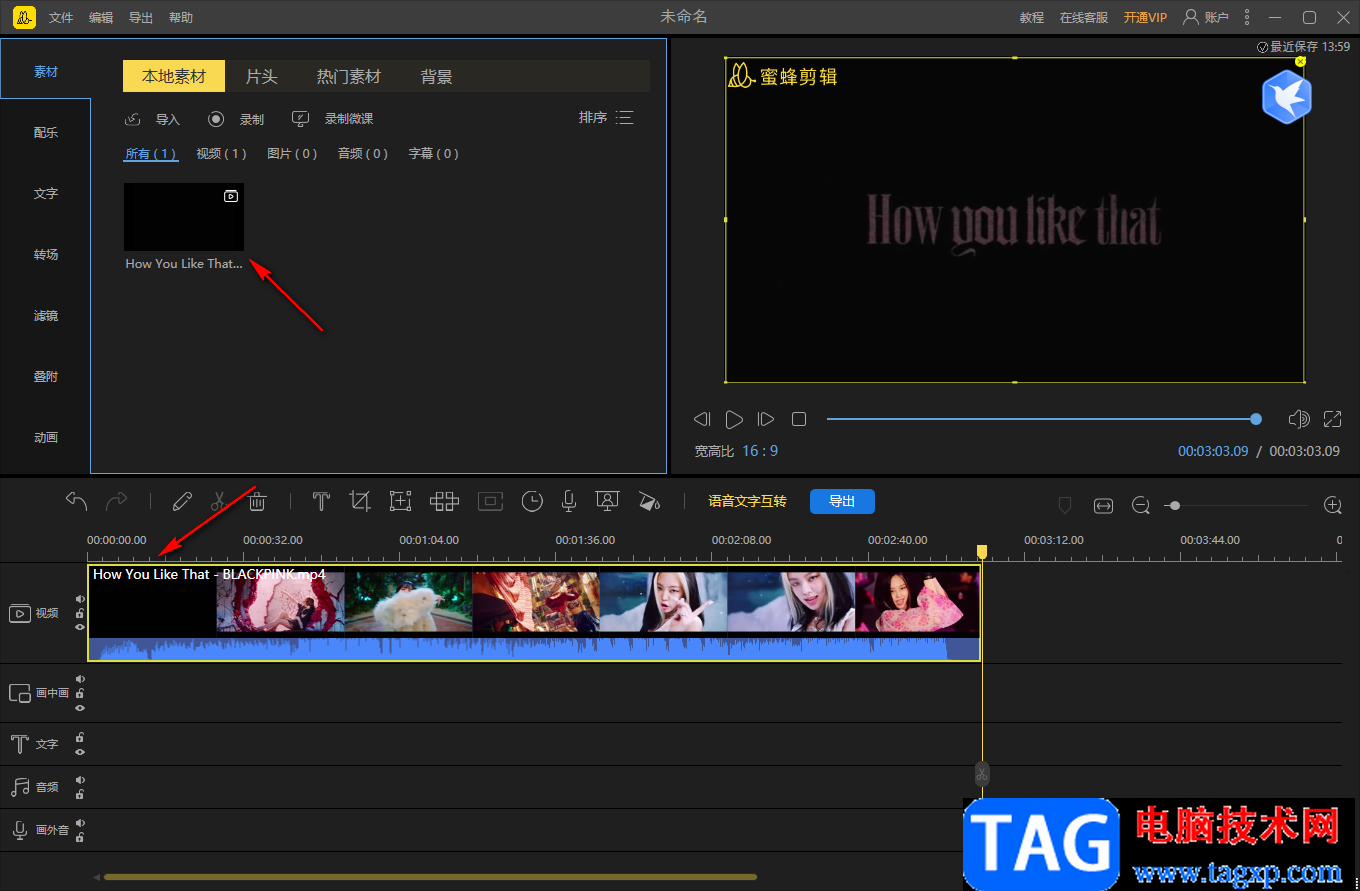Lock the 视频 track
This screenshot has width=1360, height=891.
coord(80,613)
